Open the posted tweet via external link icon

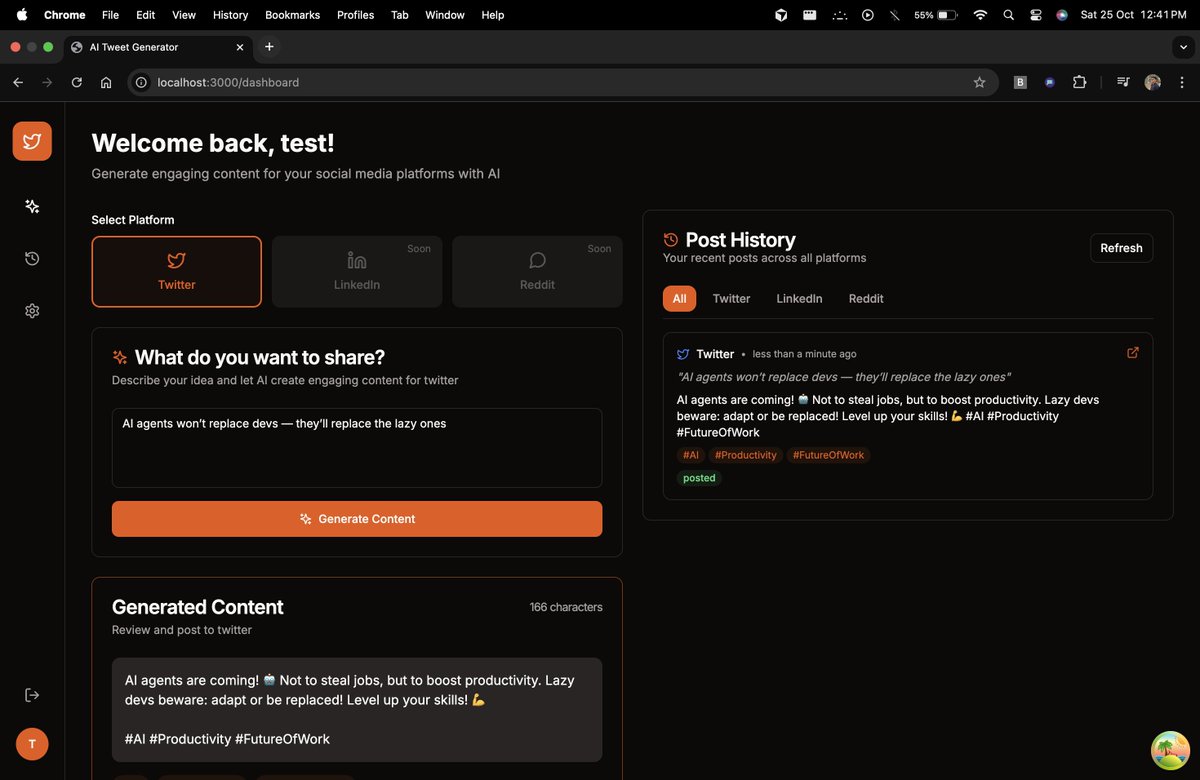(1132, 352)
